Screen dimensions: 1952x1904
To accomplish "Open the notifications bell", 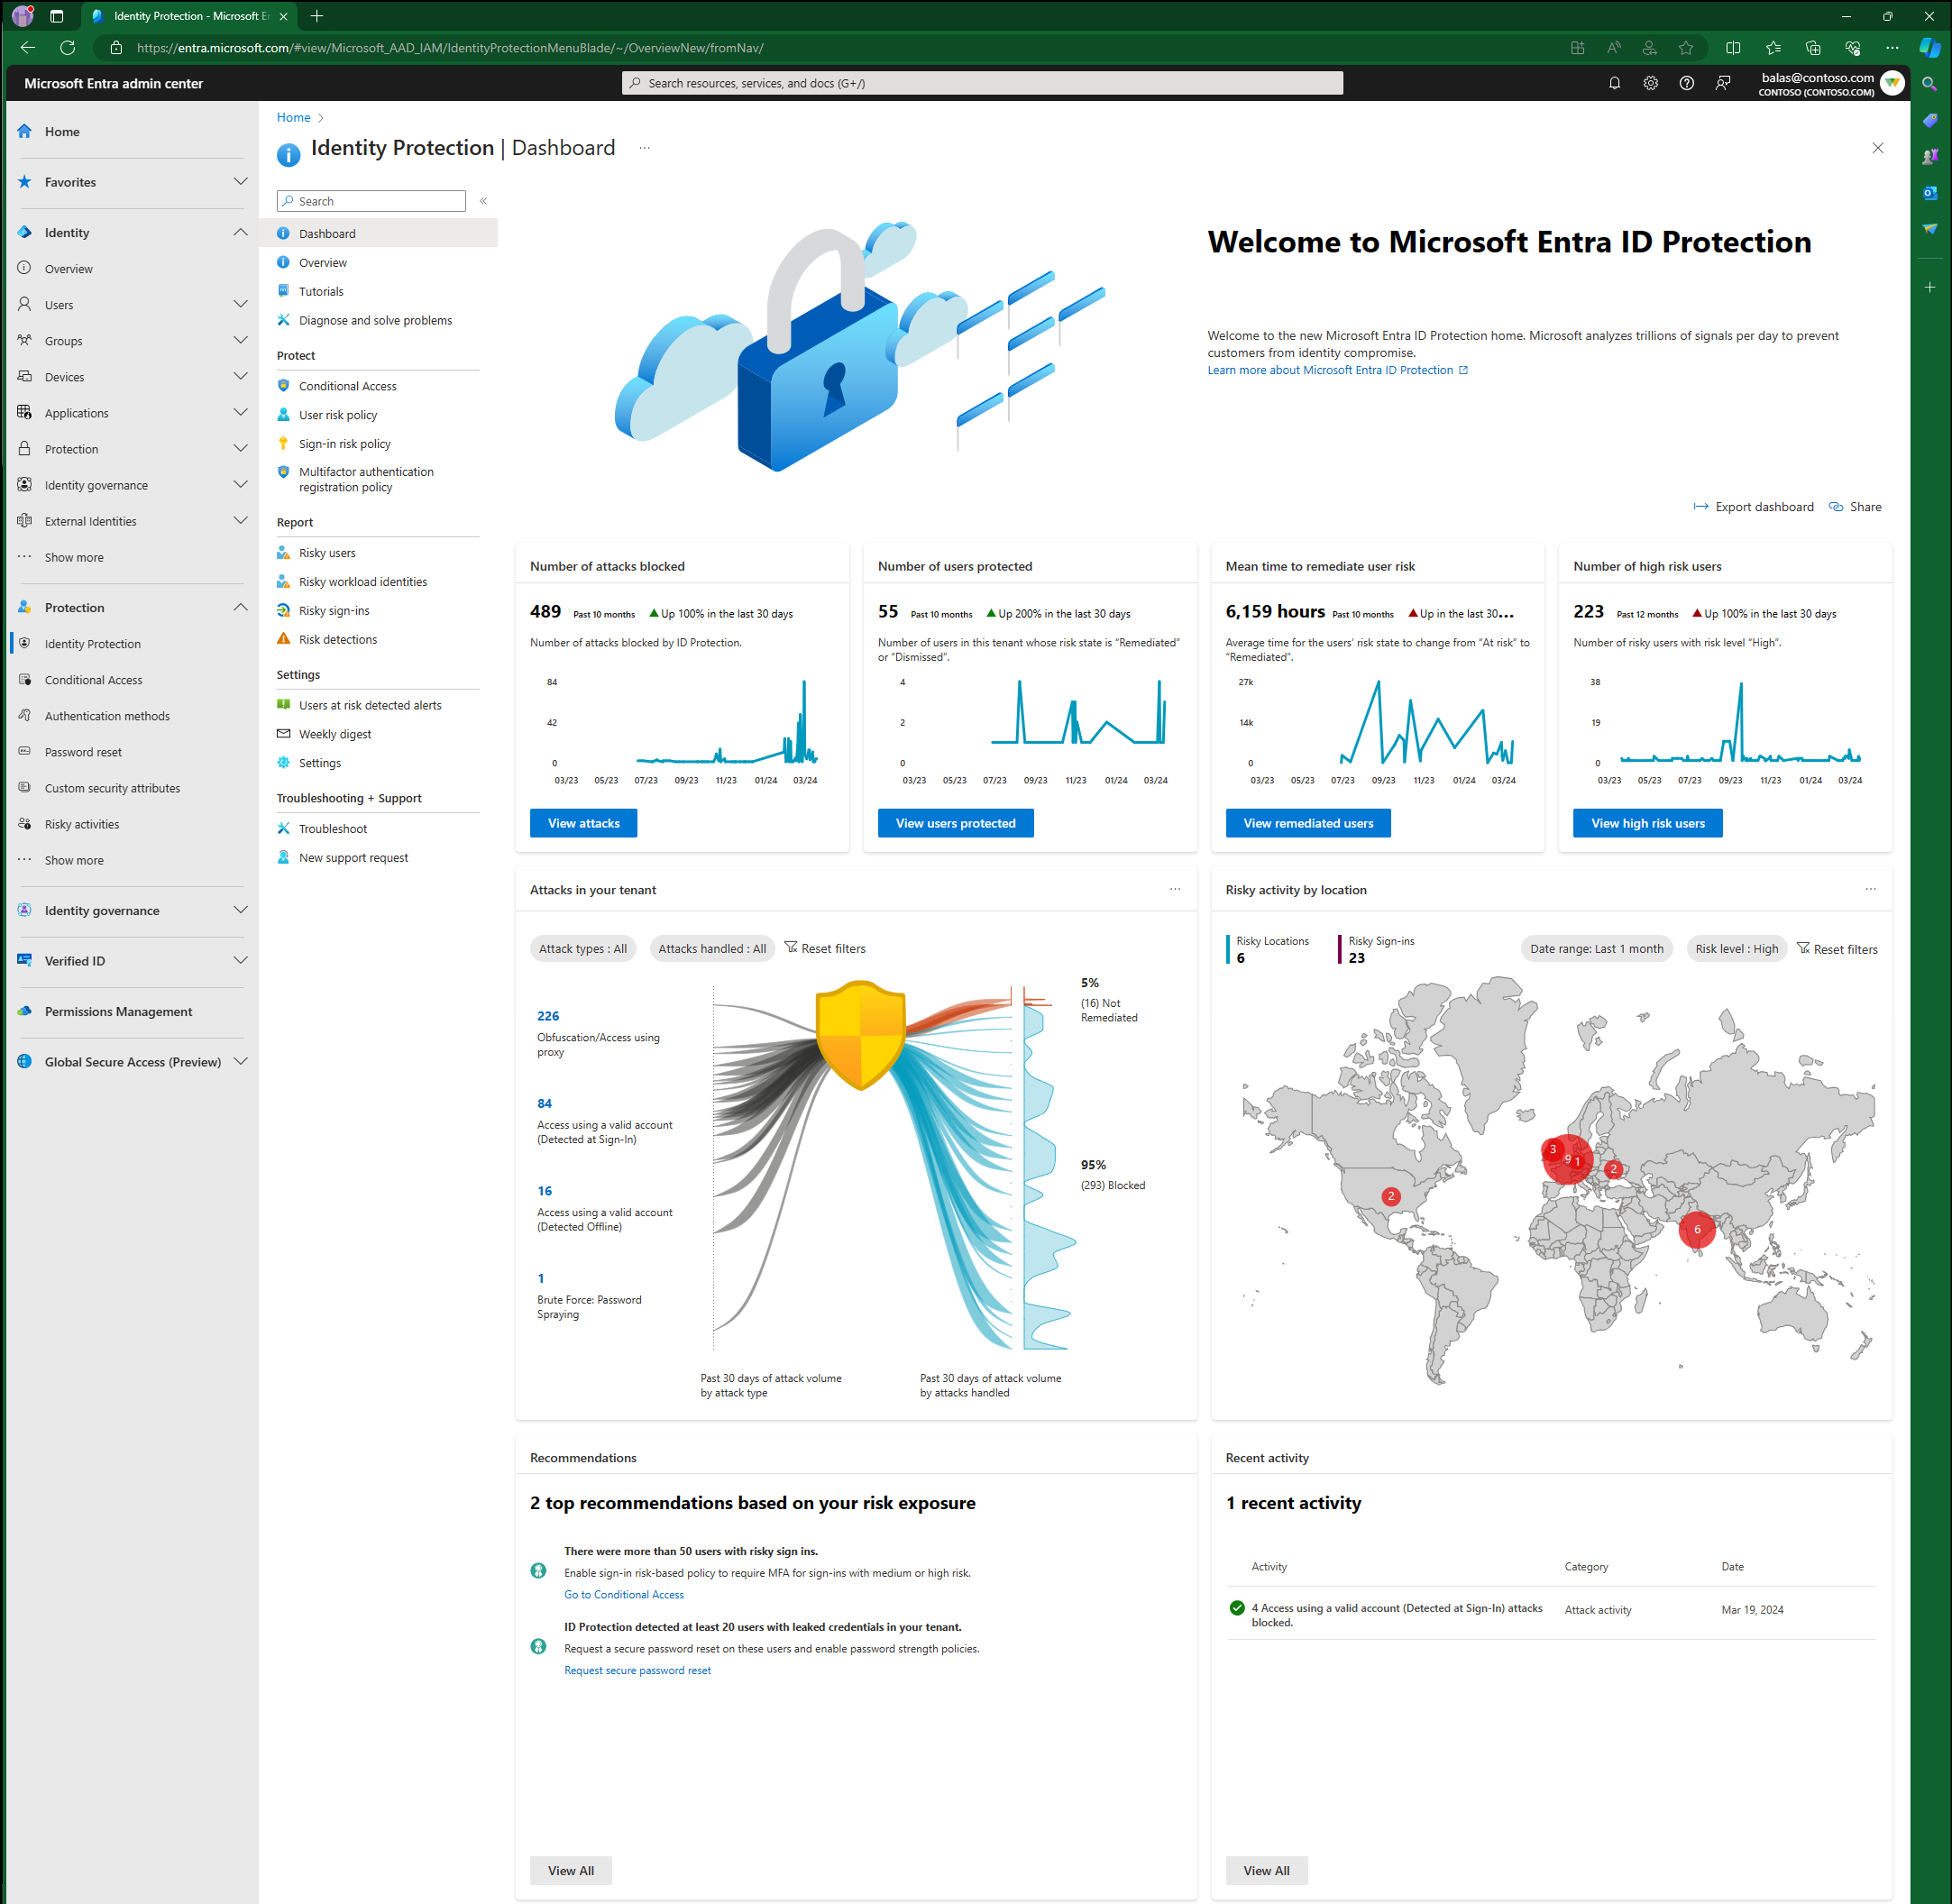I will (1613, 83).
